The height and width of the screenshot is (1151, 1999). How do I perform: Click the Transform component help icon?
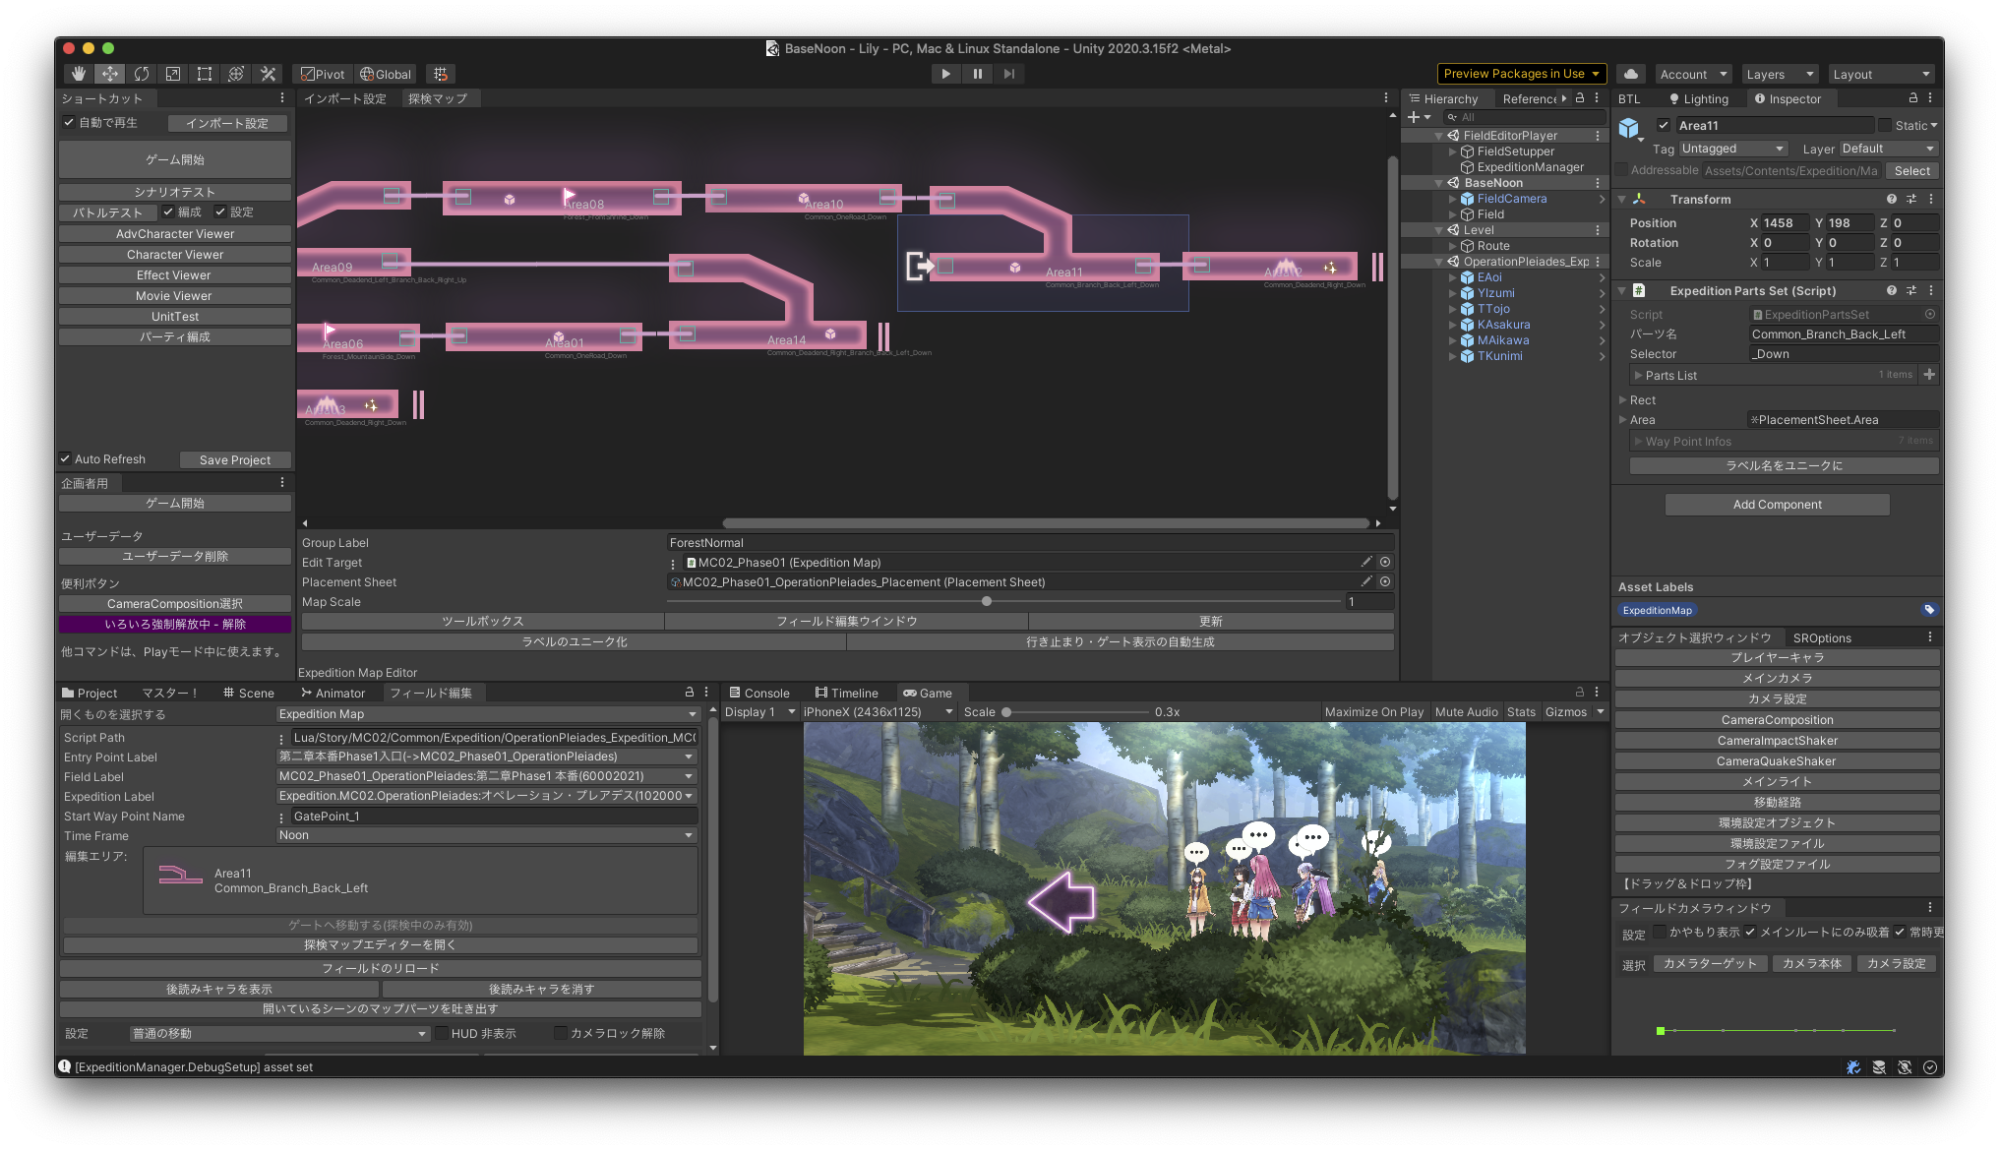point(1893,199)
